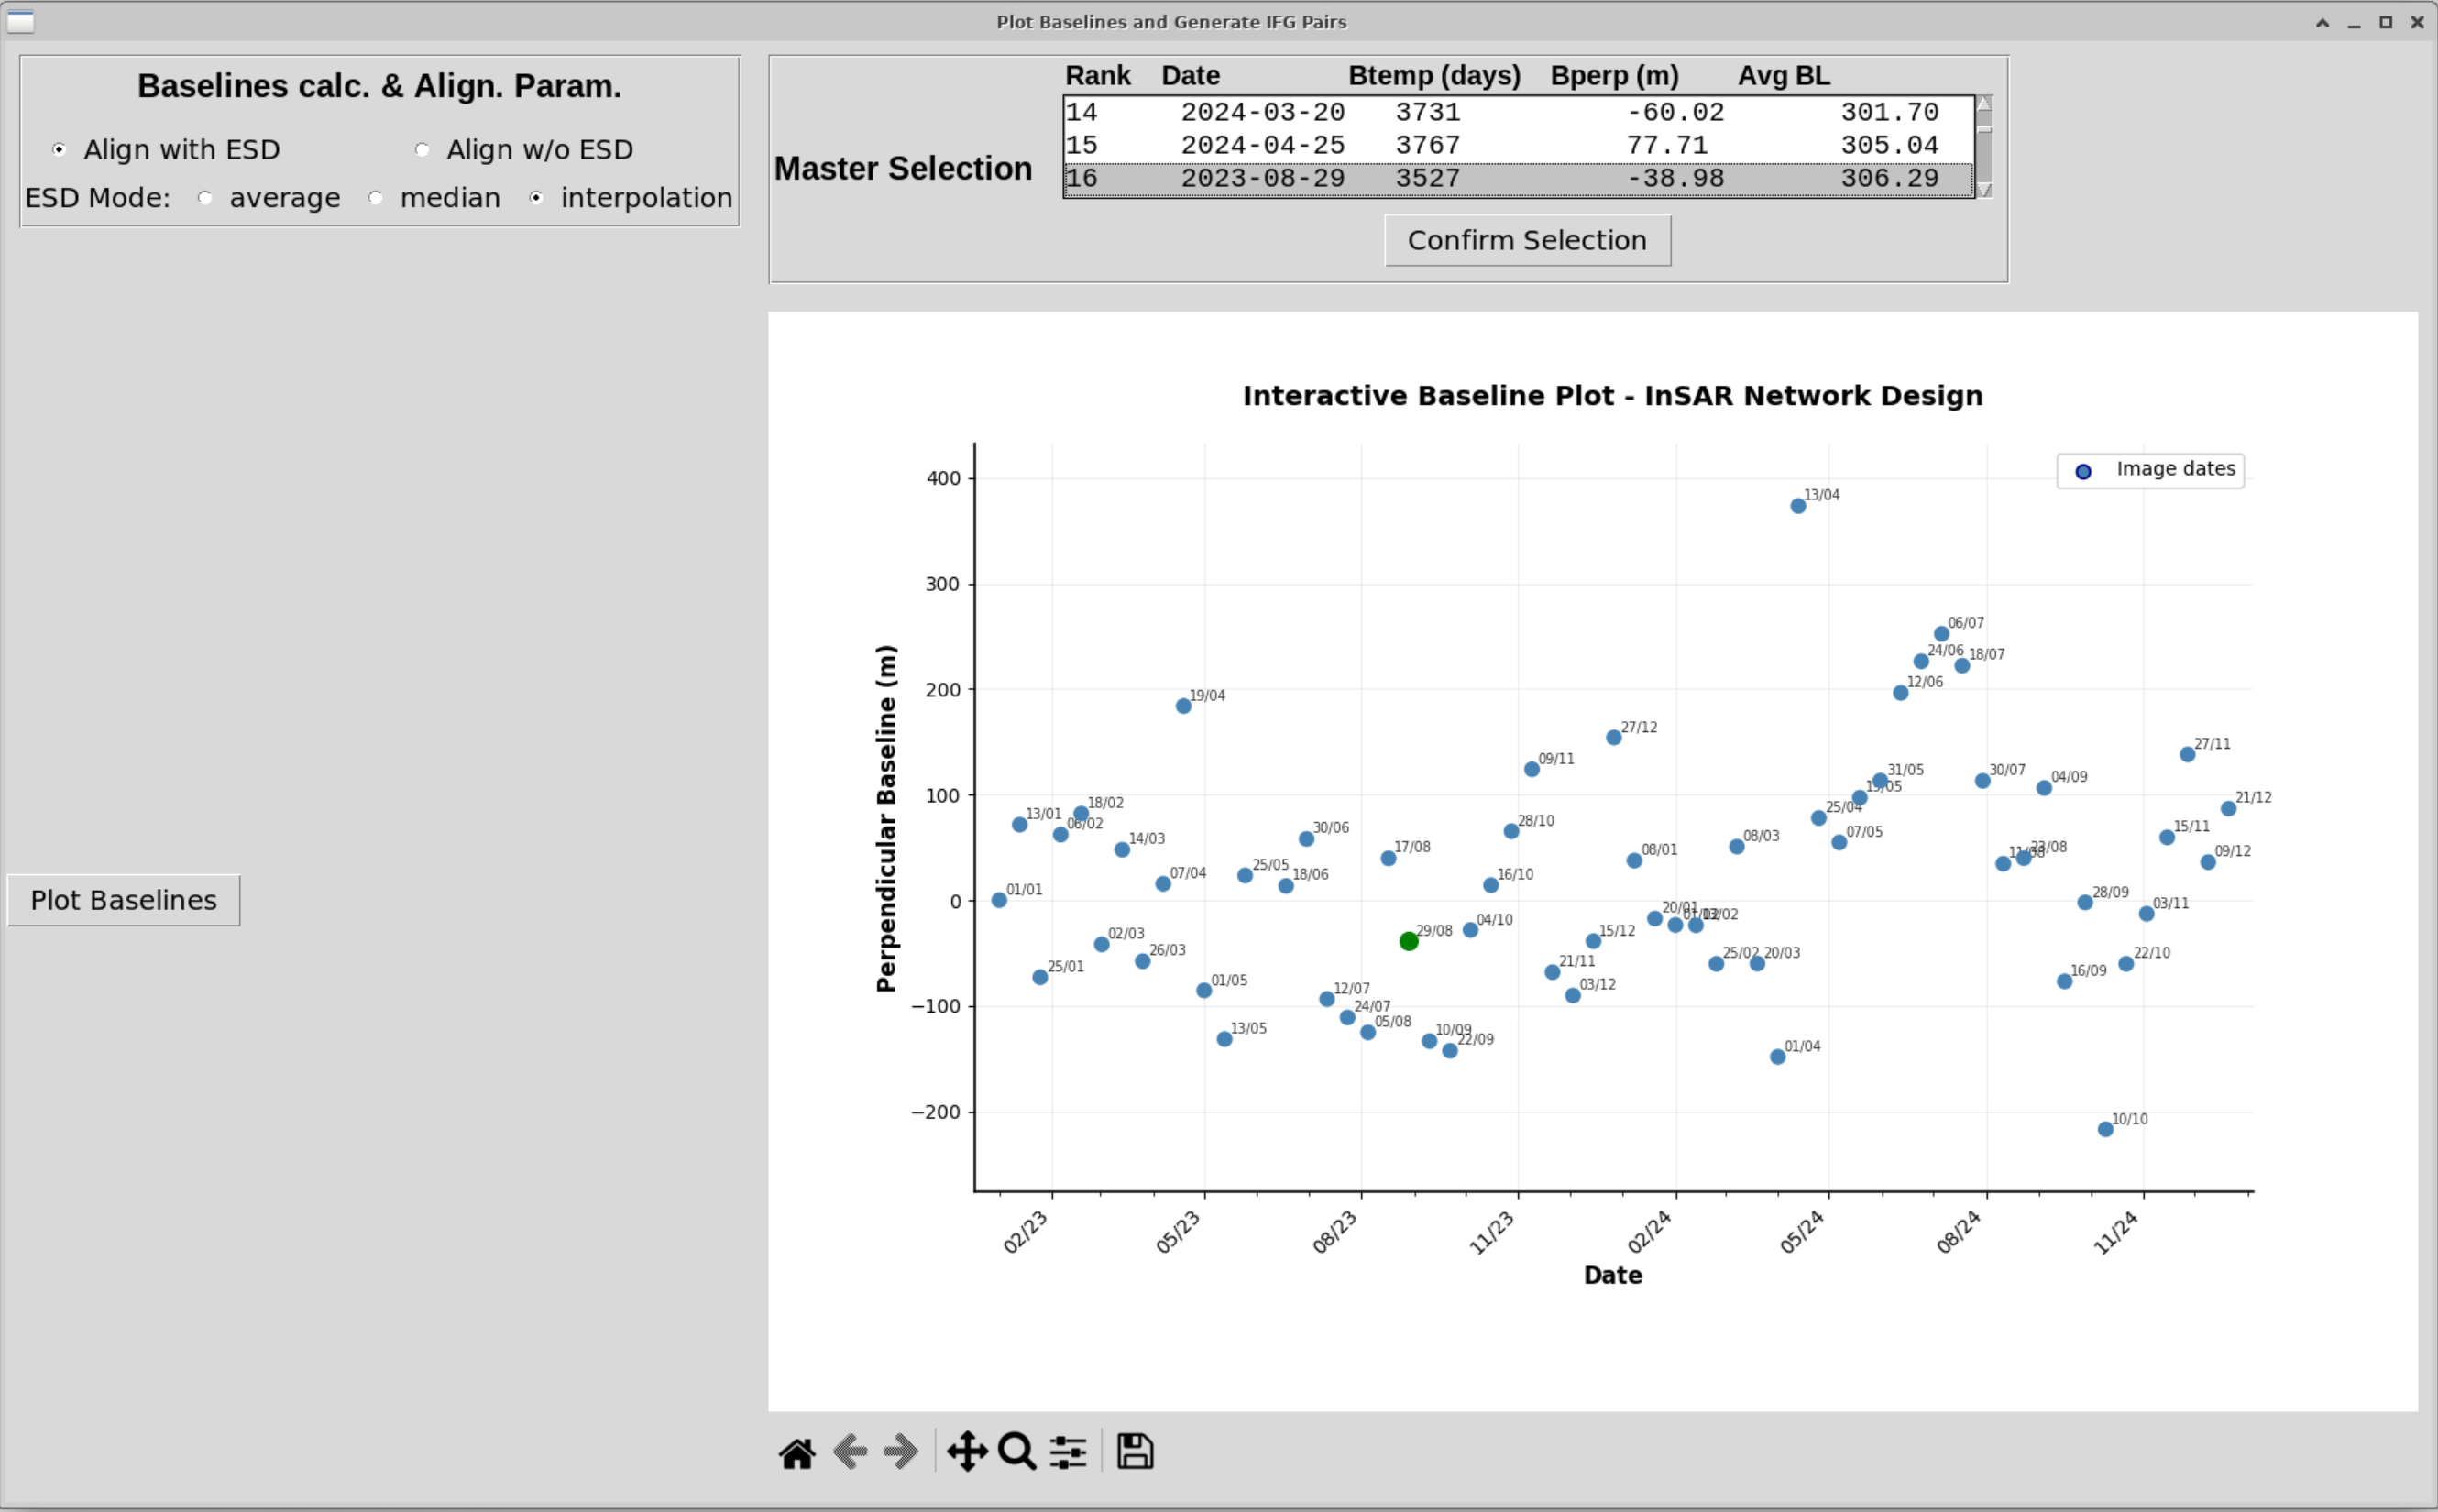Viewport: 2438px width, 1512px height.
Task: Click the green 29/08 master point
Action: click(1408, 941)
